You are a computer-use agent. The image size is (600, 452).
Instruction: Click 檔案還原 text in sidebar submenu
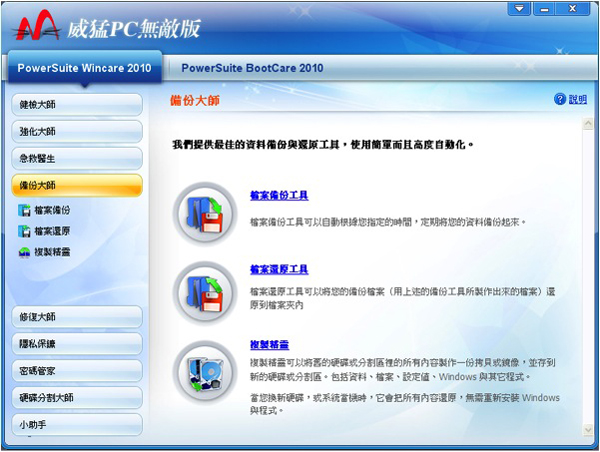[52, 231]
